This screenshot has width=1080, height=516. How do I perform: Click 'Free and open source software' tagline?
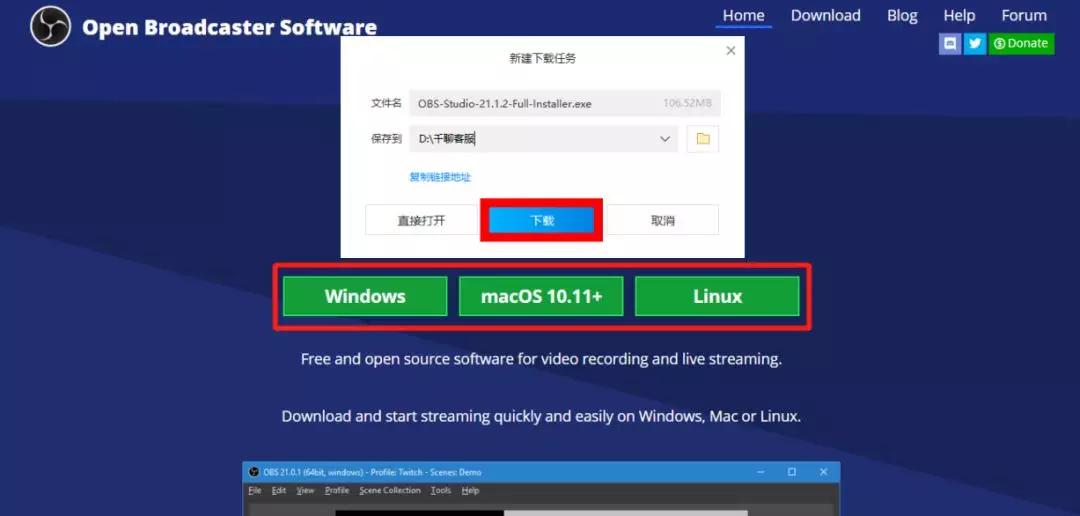[x=541, y=359]
